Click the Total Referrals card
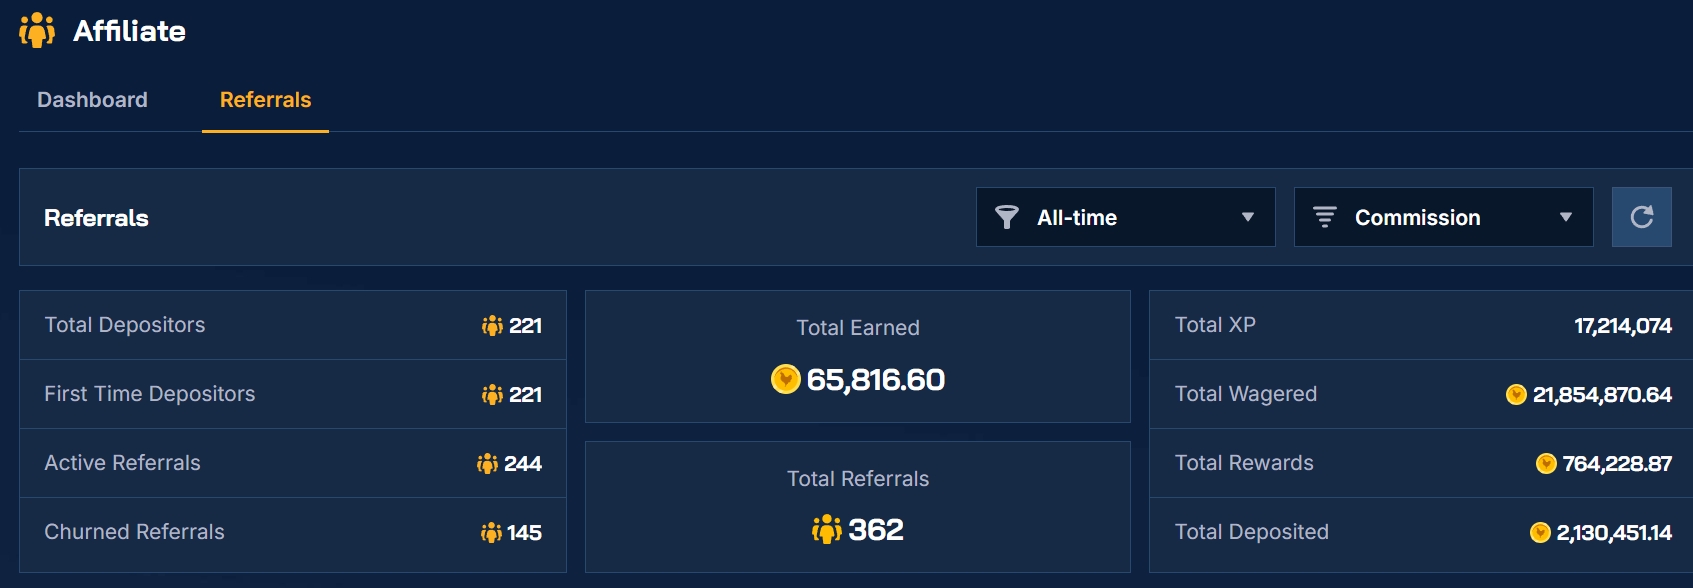The height and width of the screenshot is (588, 1693). [858, 507]
